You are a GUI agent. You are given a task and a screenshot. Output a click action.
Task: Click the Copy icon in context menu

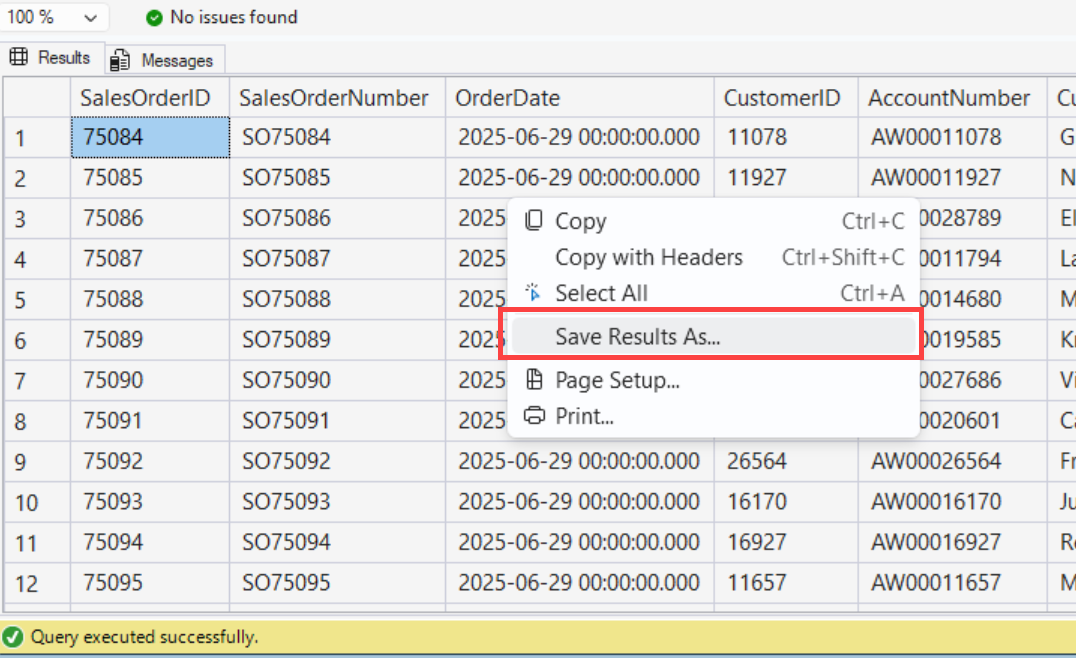coord(534,220)
